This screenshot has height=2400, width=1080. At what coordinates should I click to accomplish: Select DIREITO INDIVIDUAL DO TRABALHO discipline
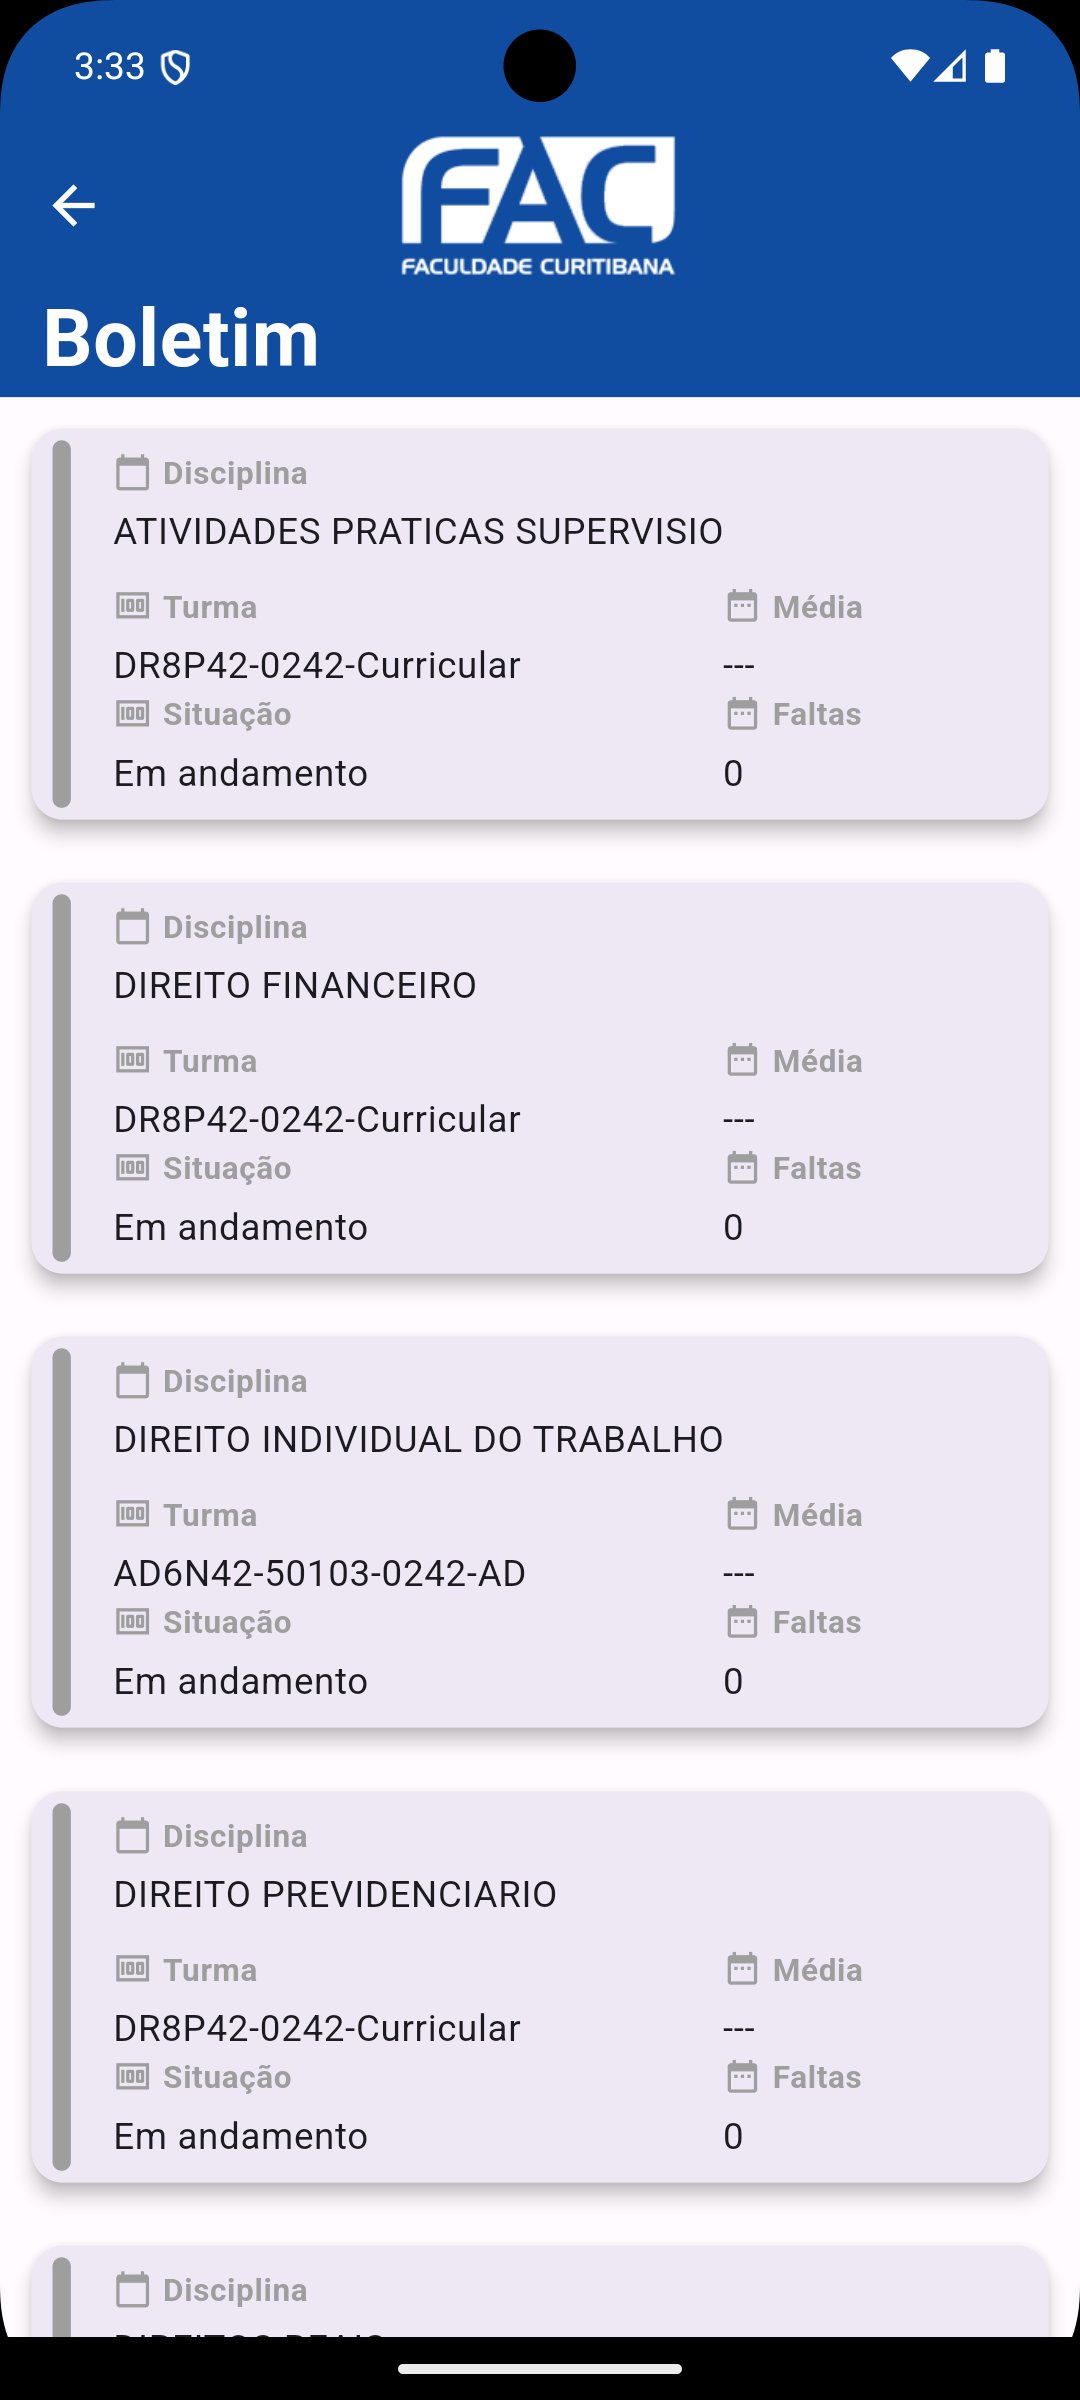(418, 1439)
